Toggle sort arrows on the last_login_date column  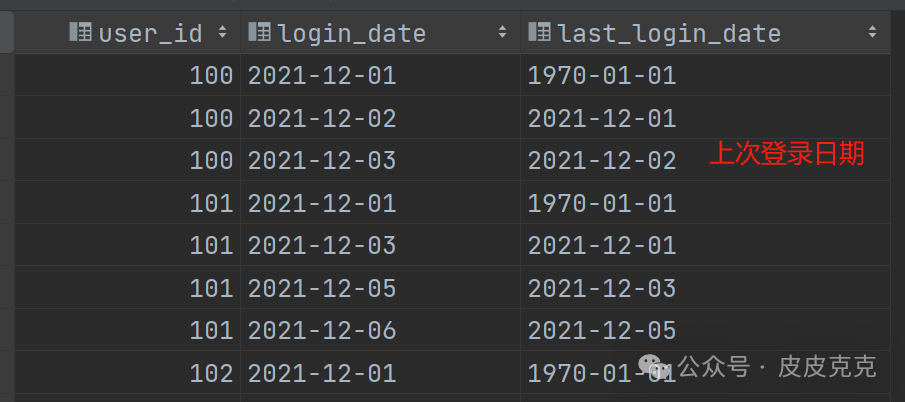point(872,32)
